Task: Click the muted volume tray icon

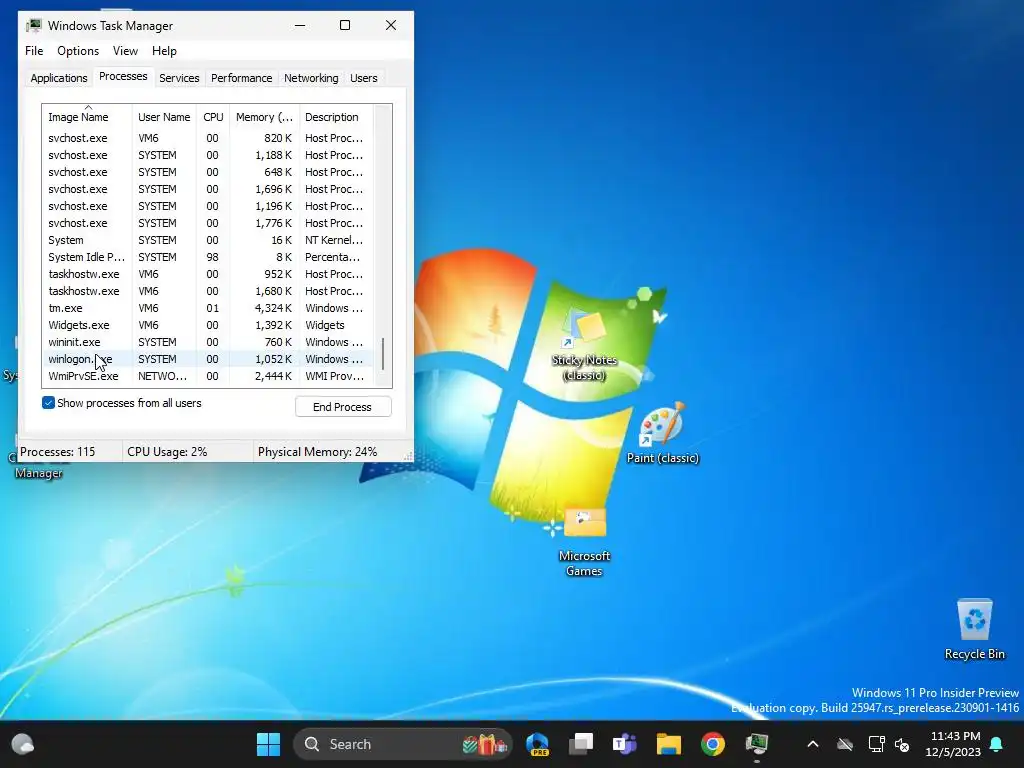Action: pyautogui.click(x=903, y=744)
